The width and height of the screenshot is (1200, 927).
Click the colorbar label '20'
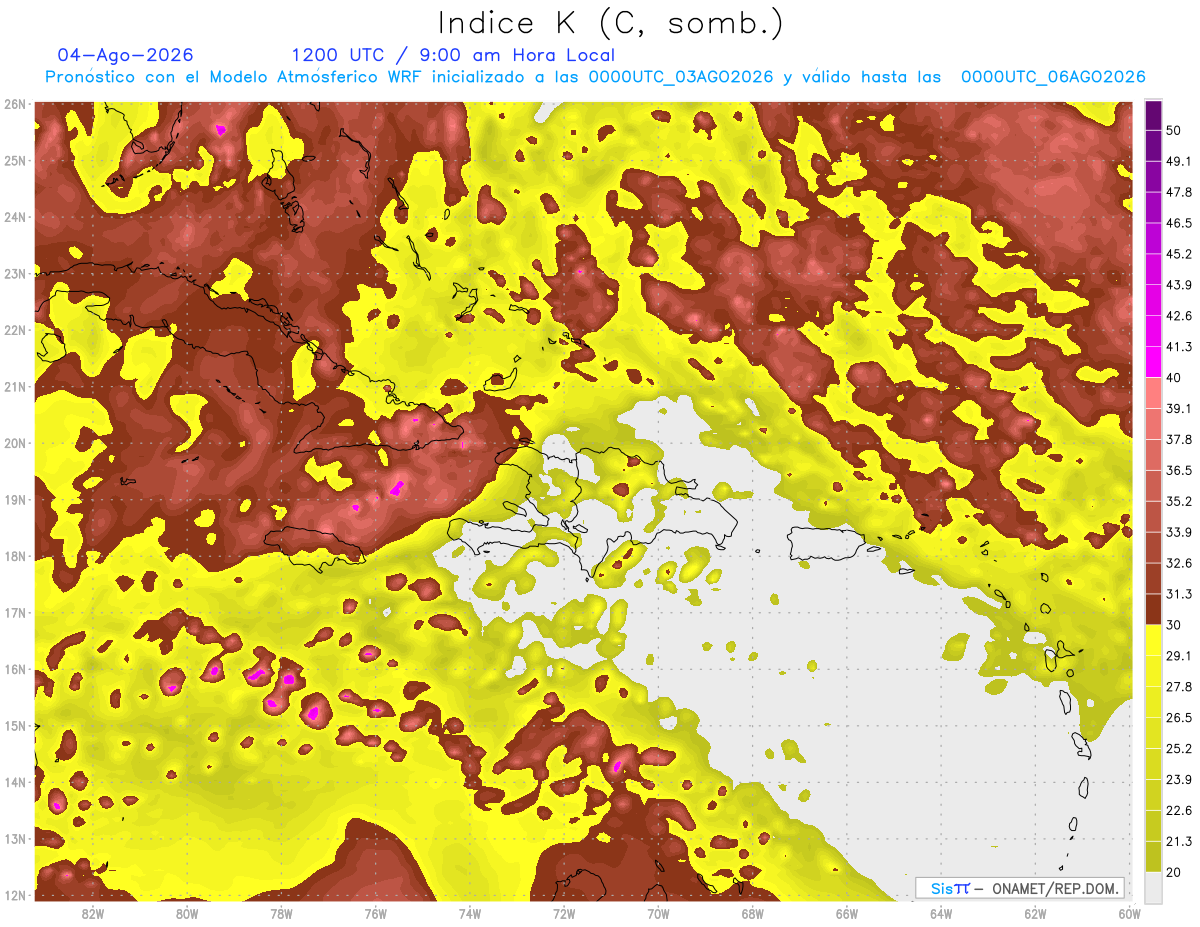[x=1175, y=872]
